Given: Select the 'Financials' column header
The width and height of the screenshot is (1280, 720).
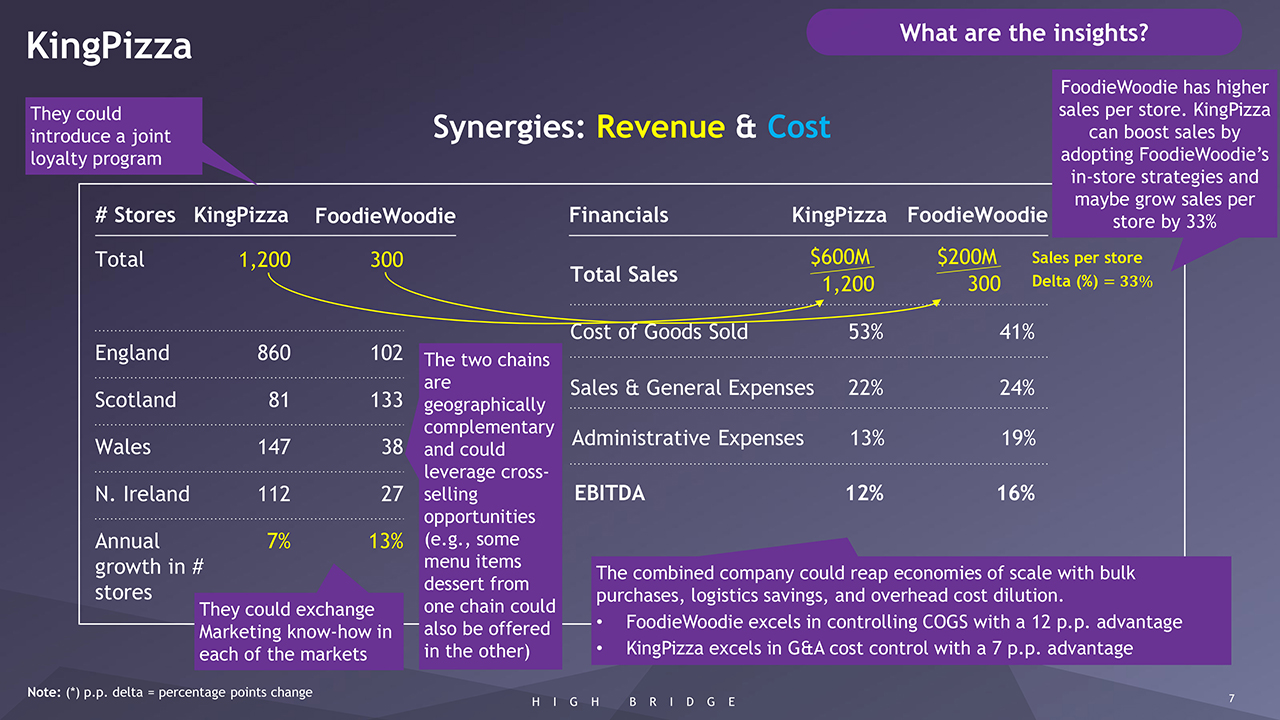Looking at the screenshot, I should pos(618,215).
